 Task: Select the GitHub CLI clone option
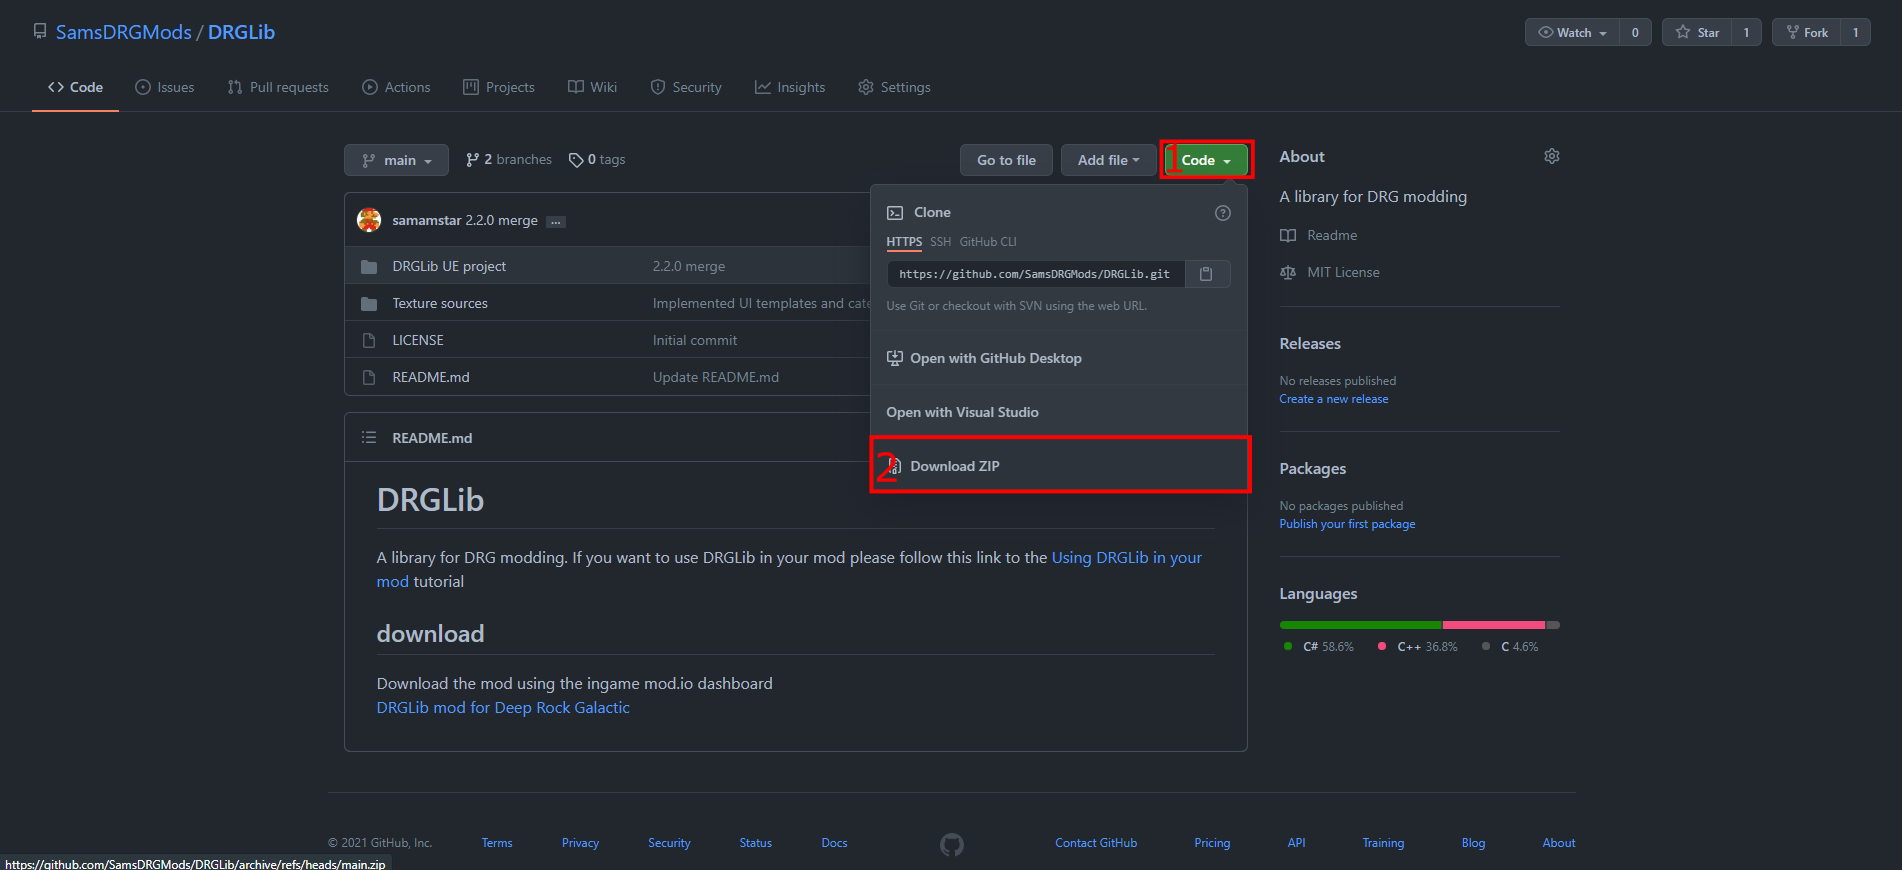coord(988,242)
